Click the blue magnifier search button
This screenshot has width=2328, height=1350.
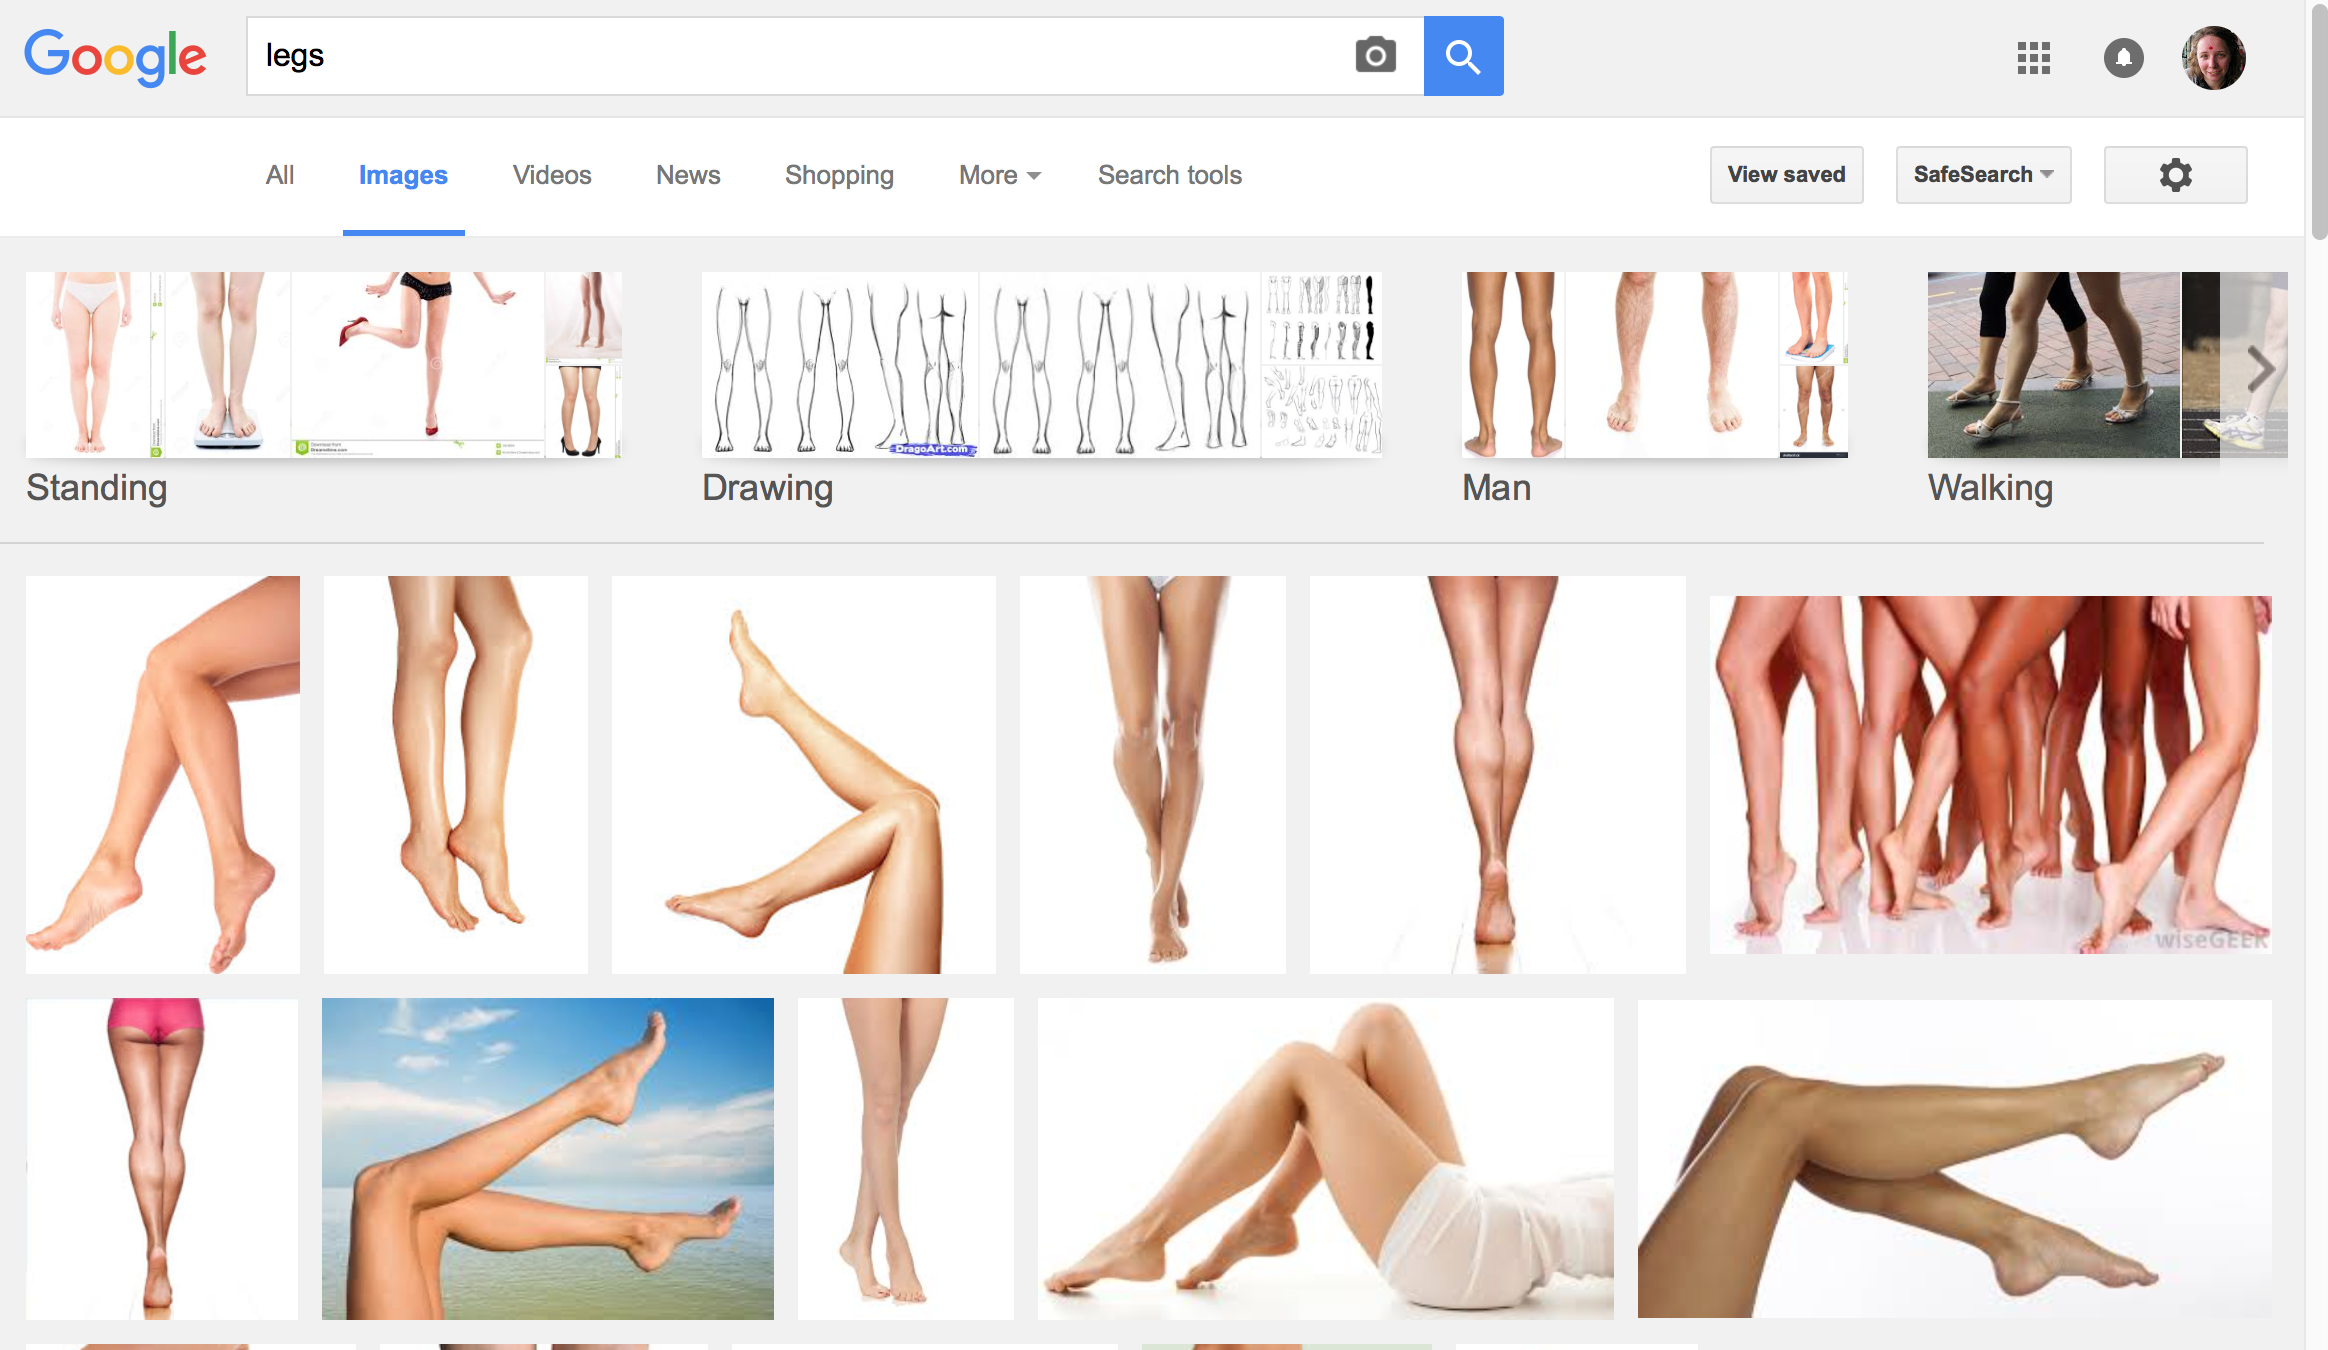coord(1463,56)
